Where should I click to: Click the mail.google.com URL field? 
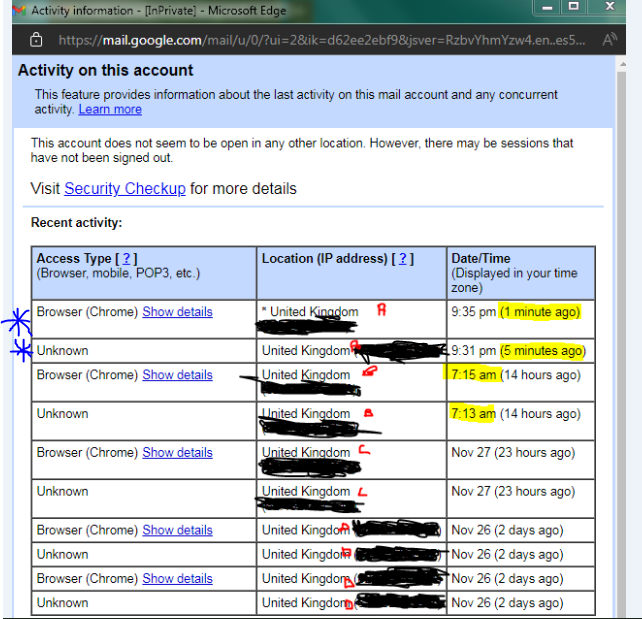point(322,40)
